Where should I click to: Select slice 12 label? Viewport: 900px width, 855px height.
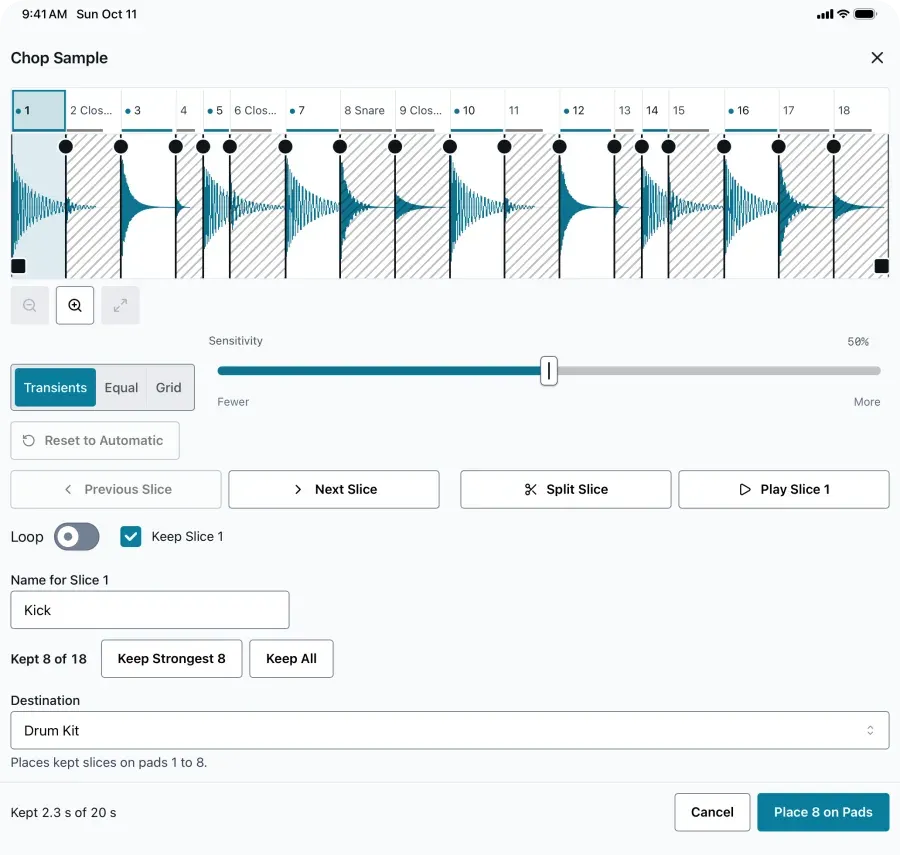click(x=587, y=110)
